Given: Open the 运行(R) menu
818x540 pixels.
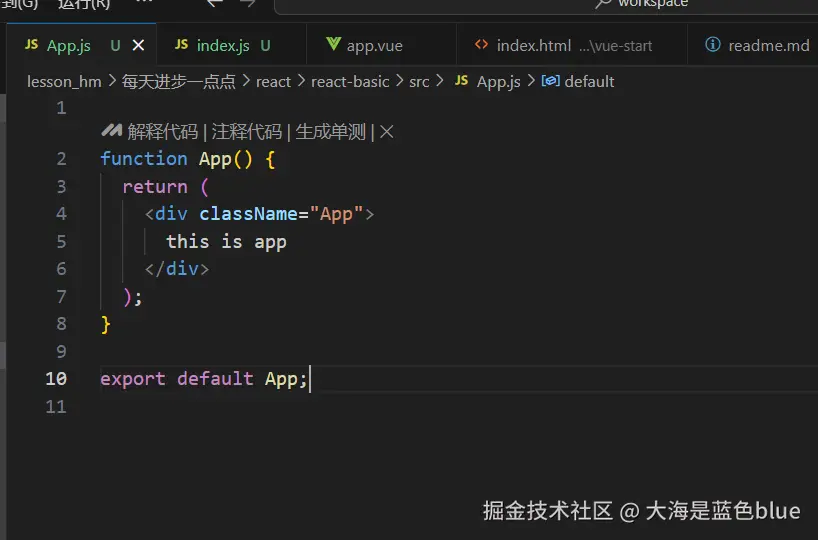Looking at the screenshot, I should [84, 3].
